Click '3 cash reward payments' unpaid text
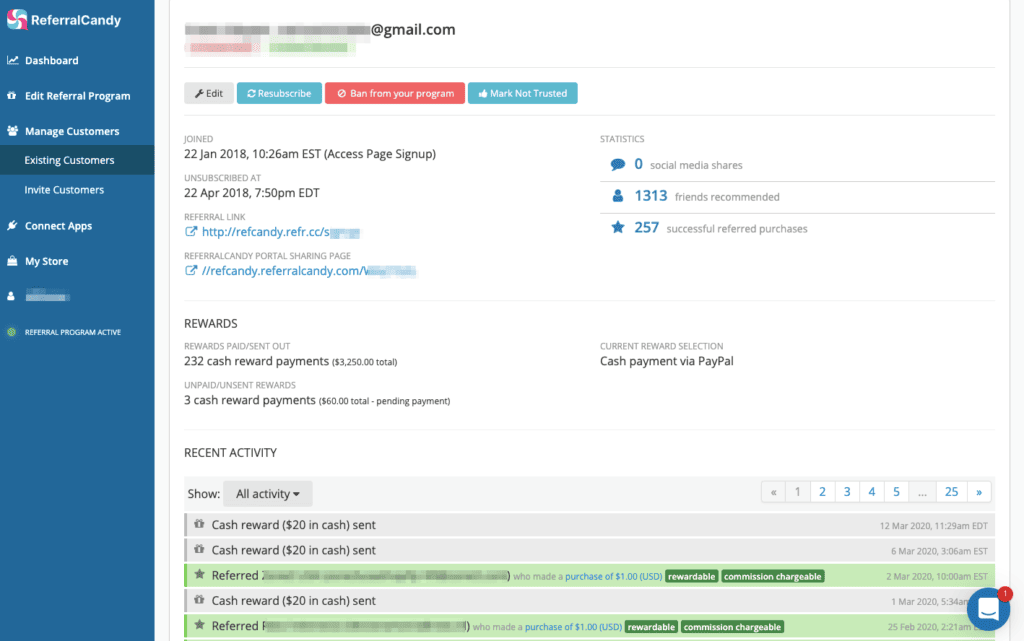Viewport: 1024px width, 641px height. click(x=249, y=400)
